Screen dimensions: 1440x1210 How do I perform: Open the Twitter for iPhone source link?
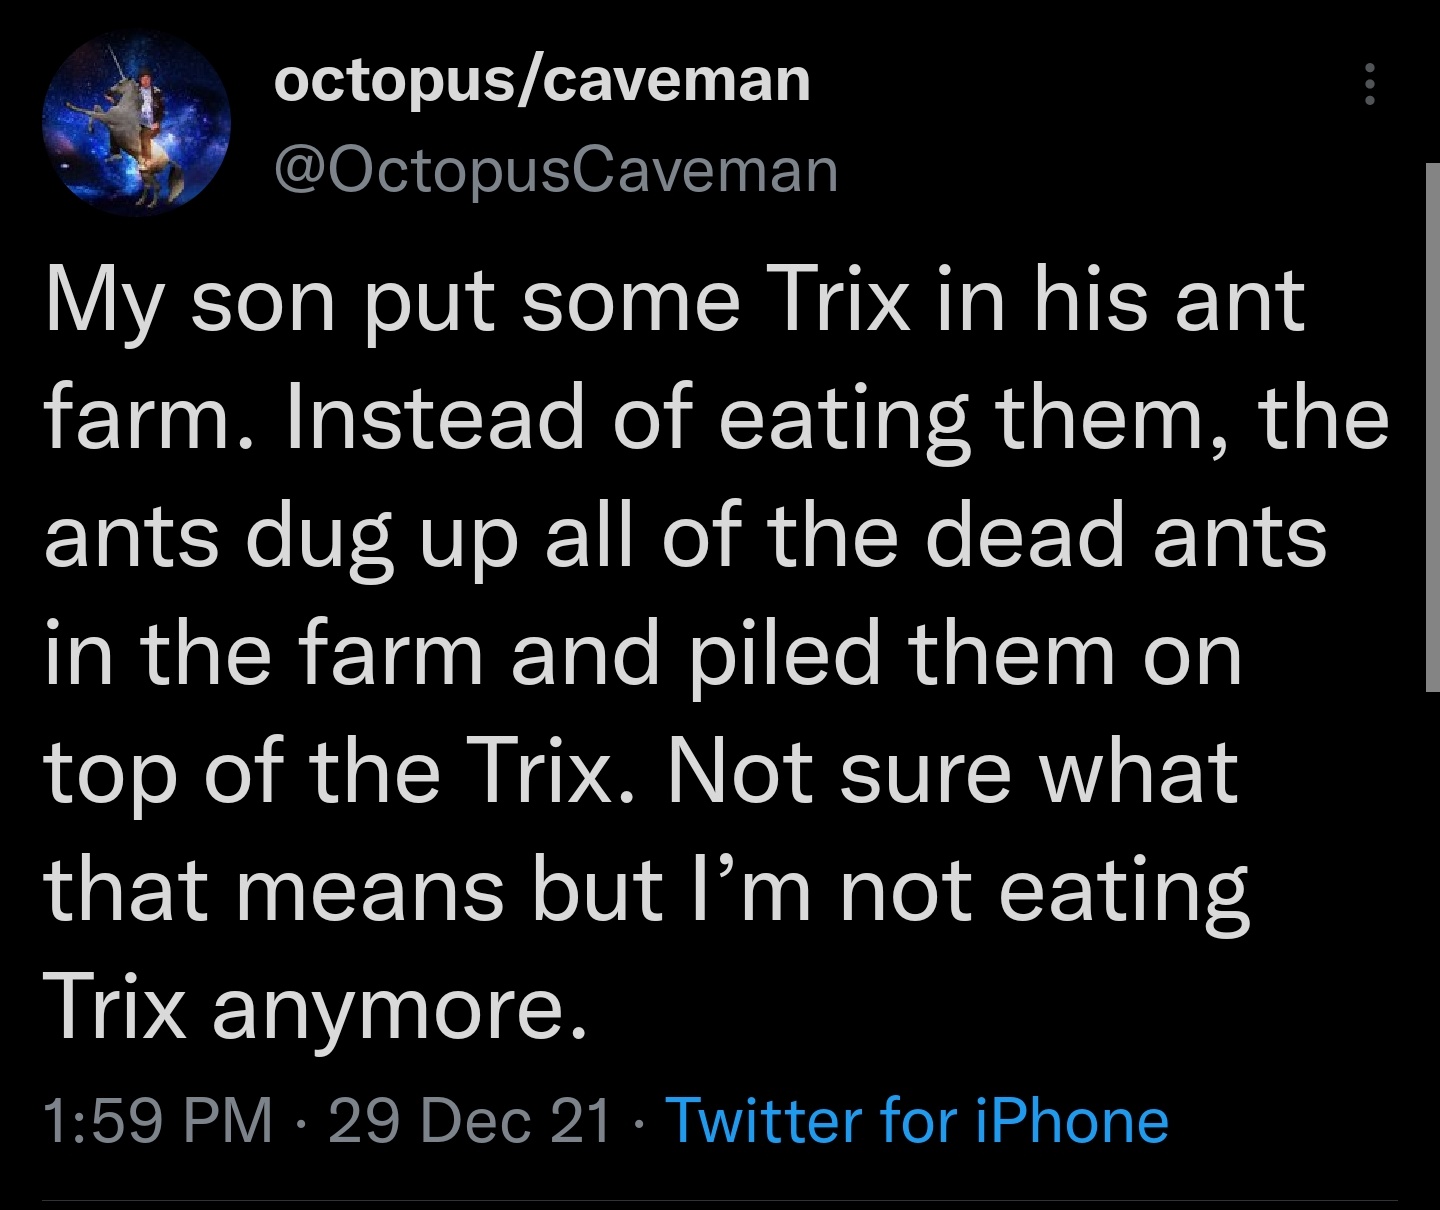click(916, 1119)
